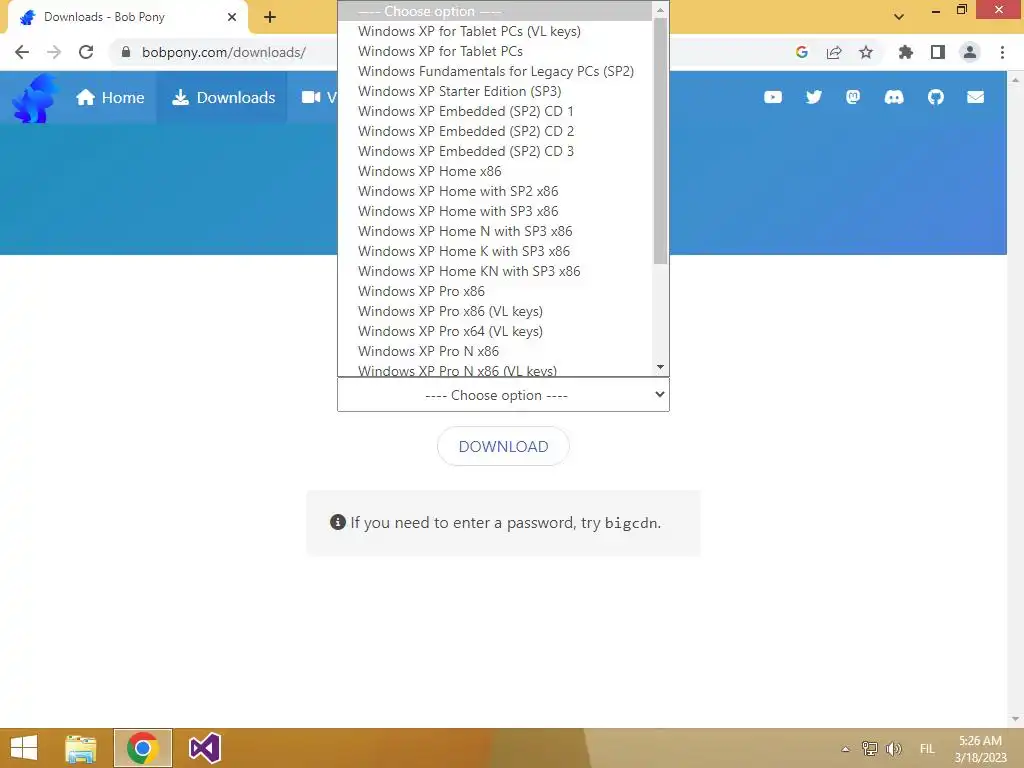Click dropdown list scroll-down arrow

660,367
